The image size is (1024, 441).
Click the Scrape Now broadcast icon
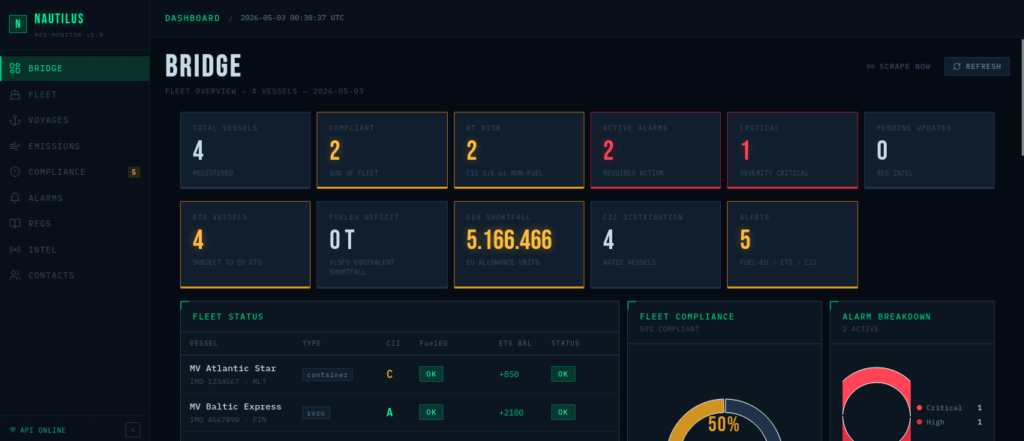(871, 67)
